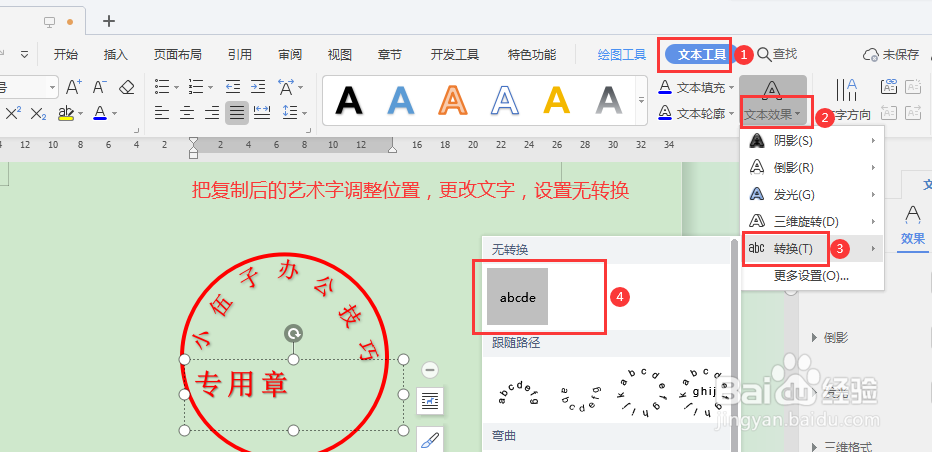Expand 倒影 section in side panel
The width and height of the screenshot is (932, 452).
830,337
